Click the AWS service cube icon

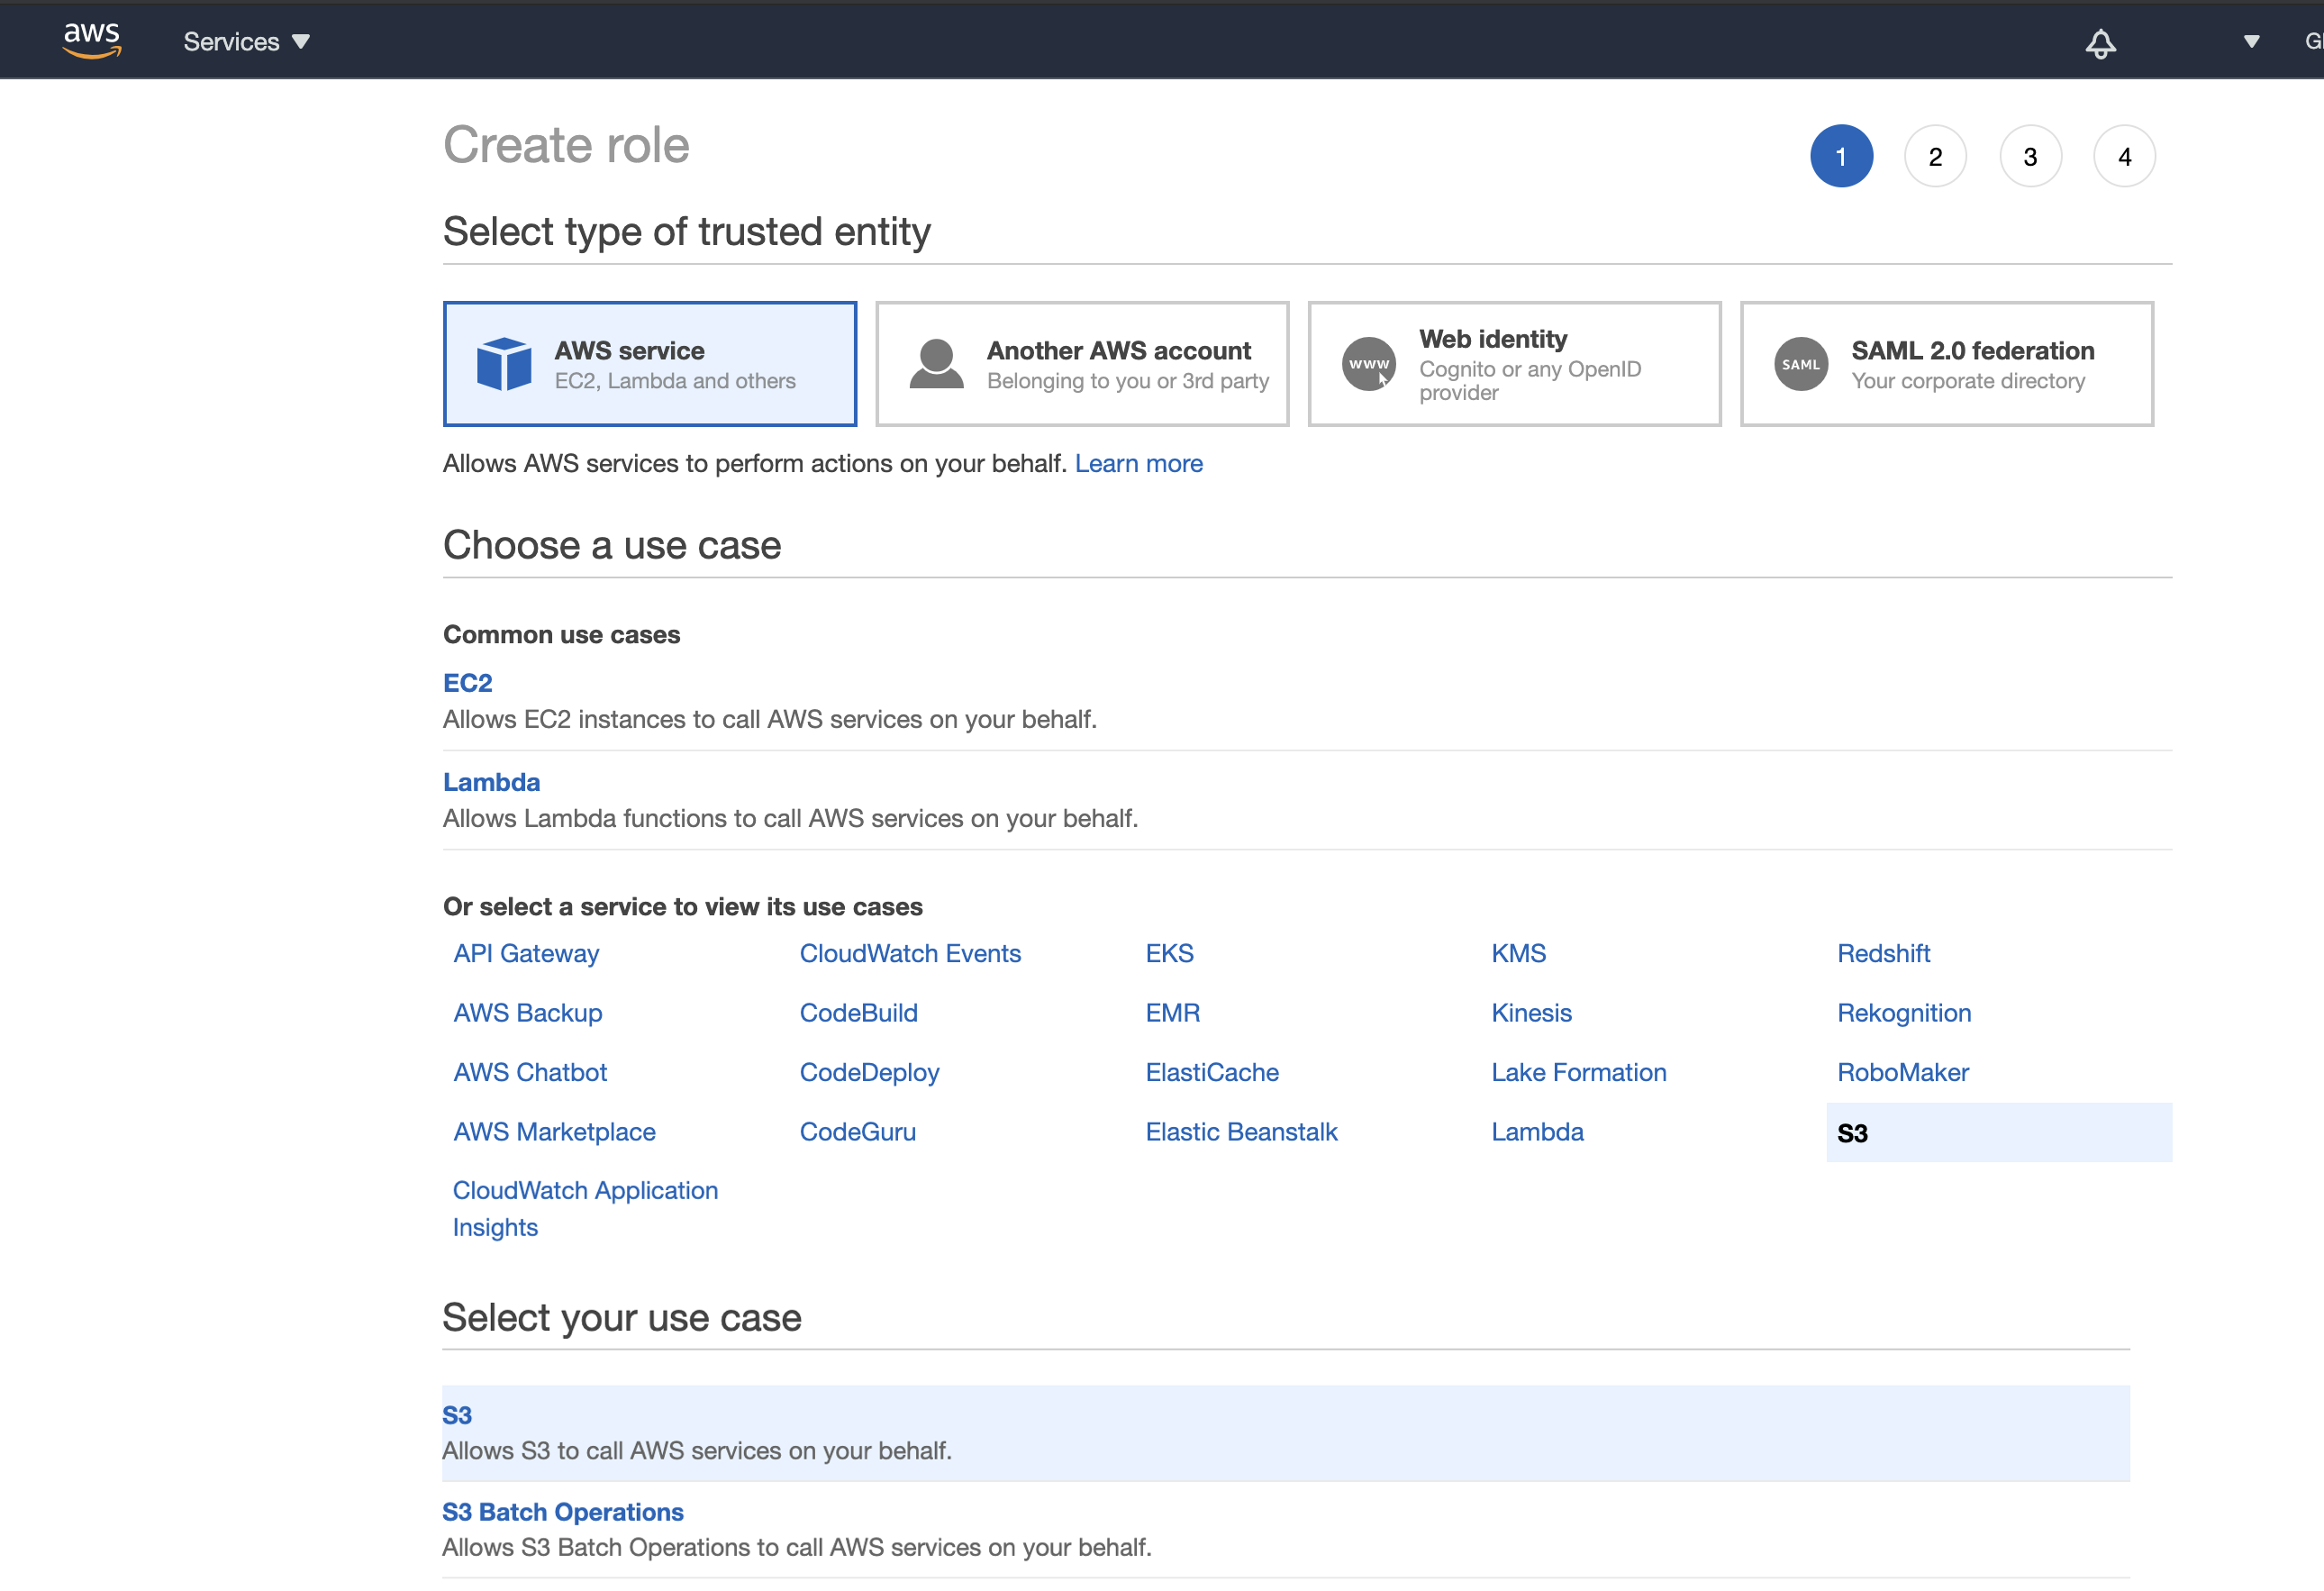[x=504, y=364]
